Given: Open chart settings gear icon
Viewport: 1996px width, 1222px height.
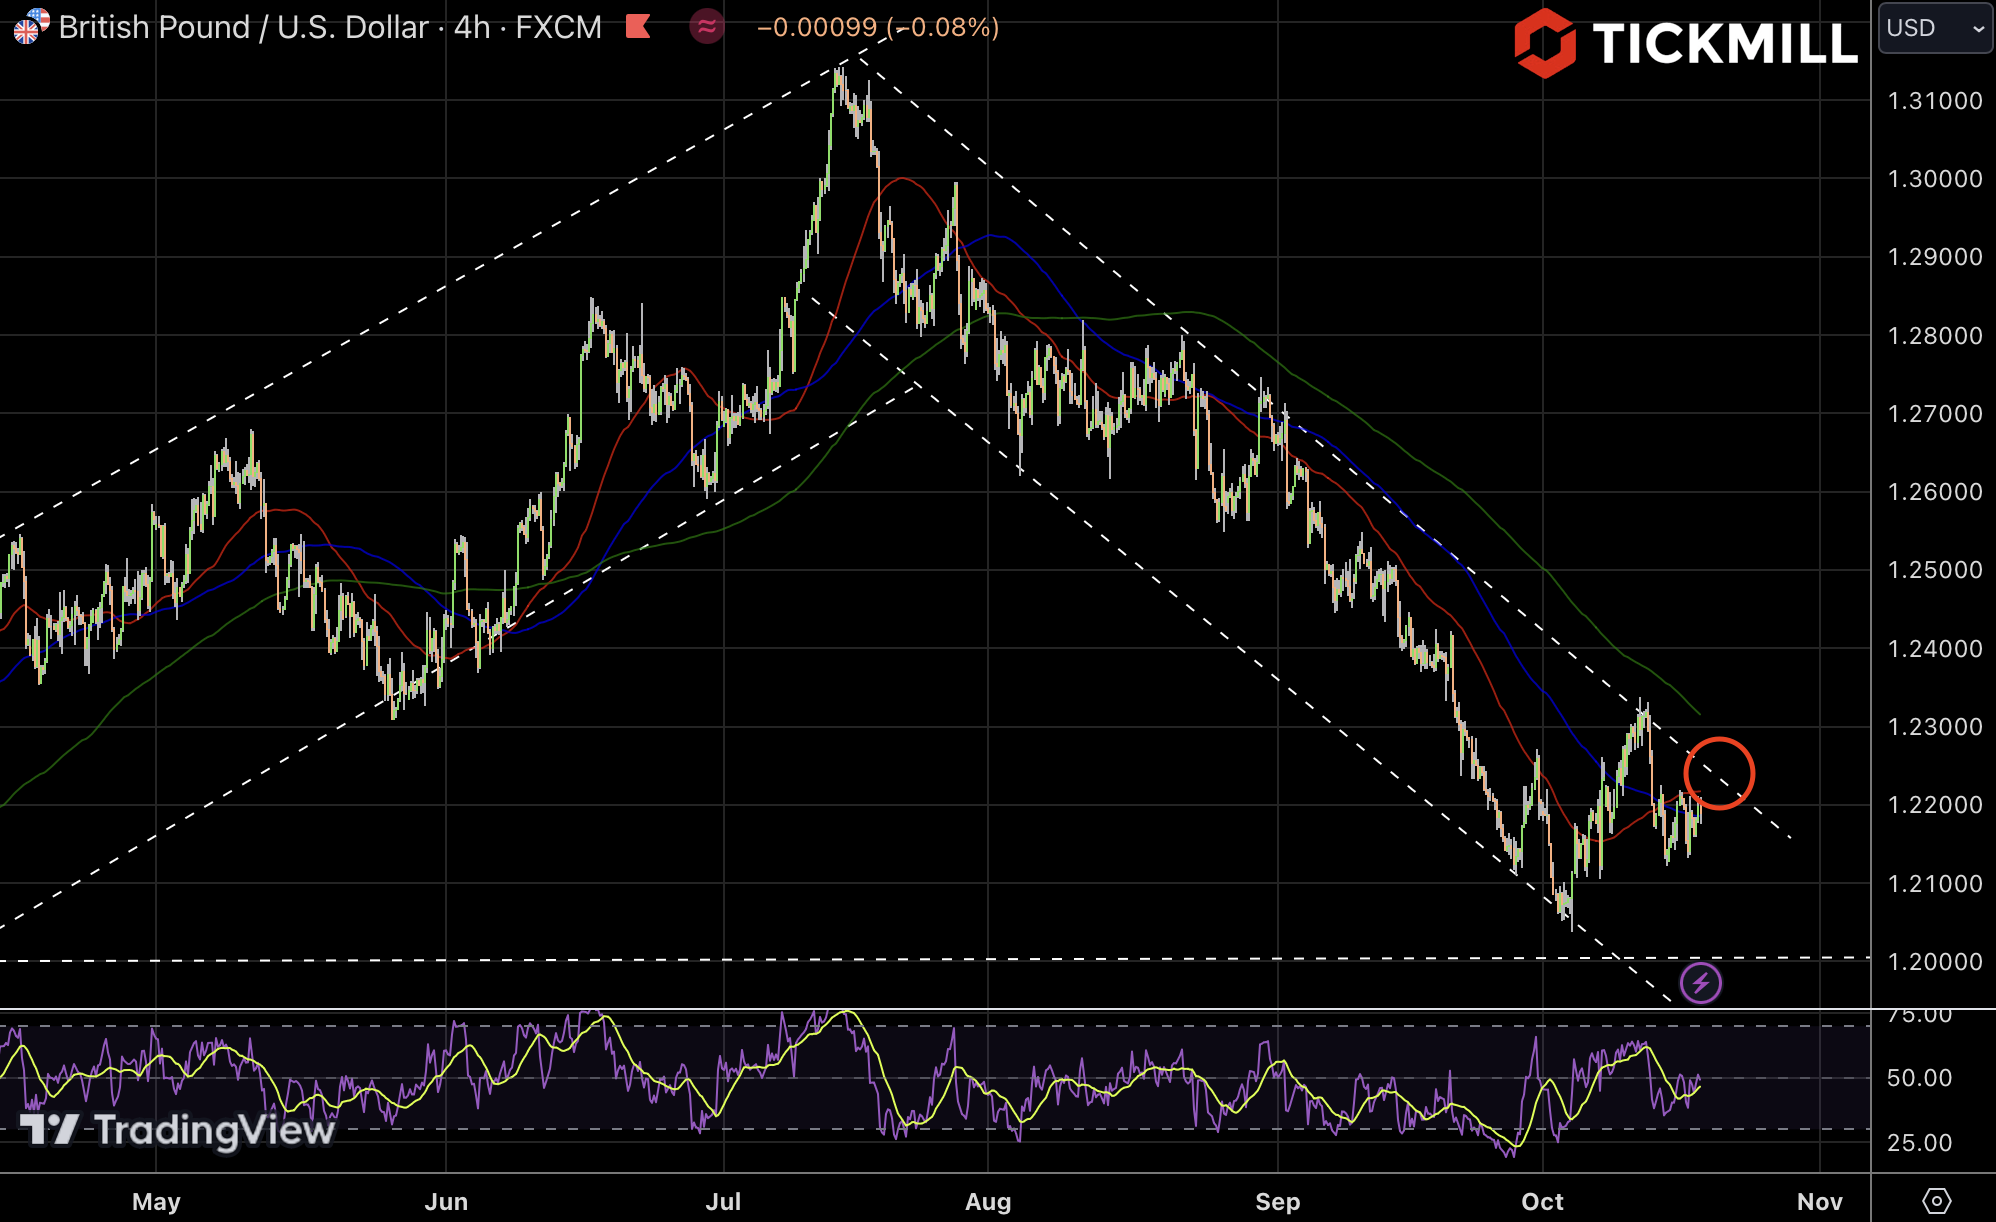Looking at the screenshot, I should coord(1936,1200).
